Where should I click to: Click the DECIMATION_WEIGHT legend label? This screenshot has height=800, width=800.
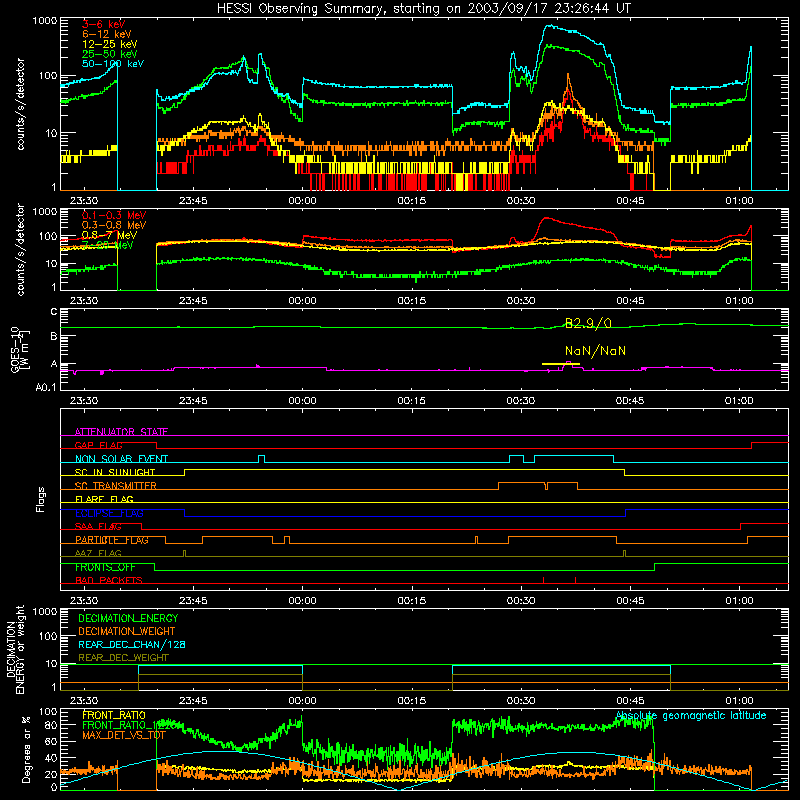tap(127, 631)
